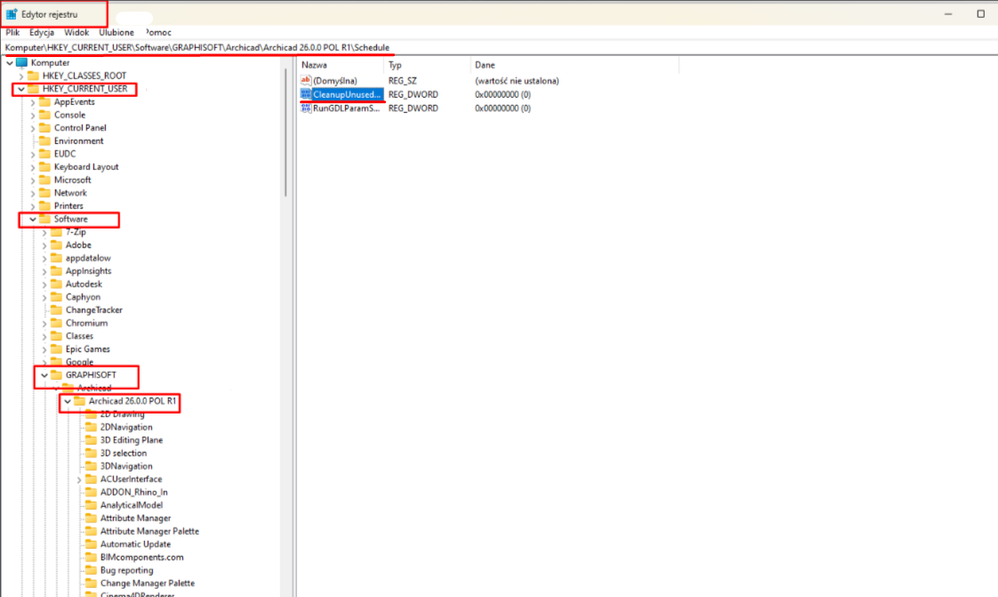Click the Komputer computer icon
Image resolution: width=998 pixels, height=597 pixels.
point(22,62)
